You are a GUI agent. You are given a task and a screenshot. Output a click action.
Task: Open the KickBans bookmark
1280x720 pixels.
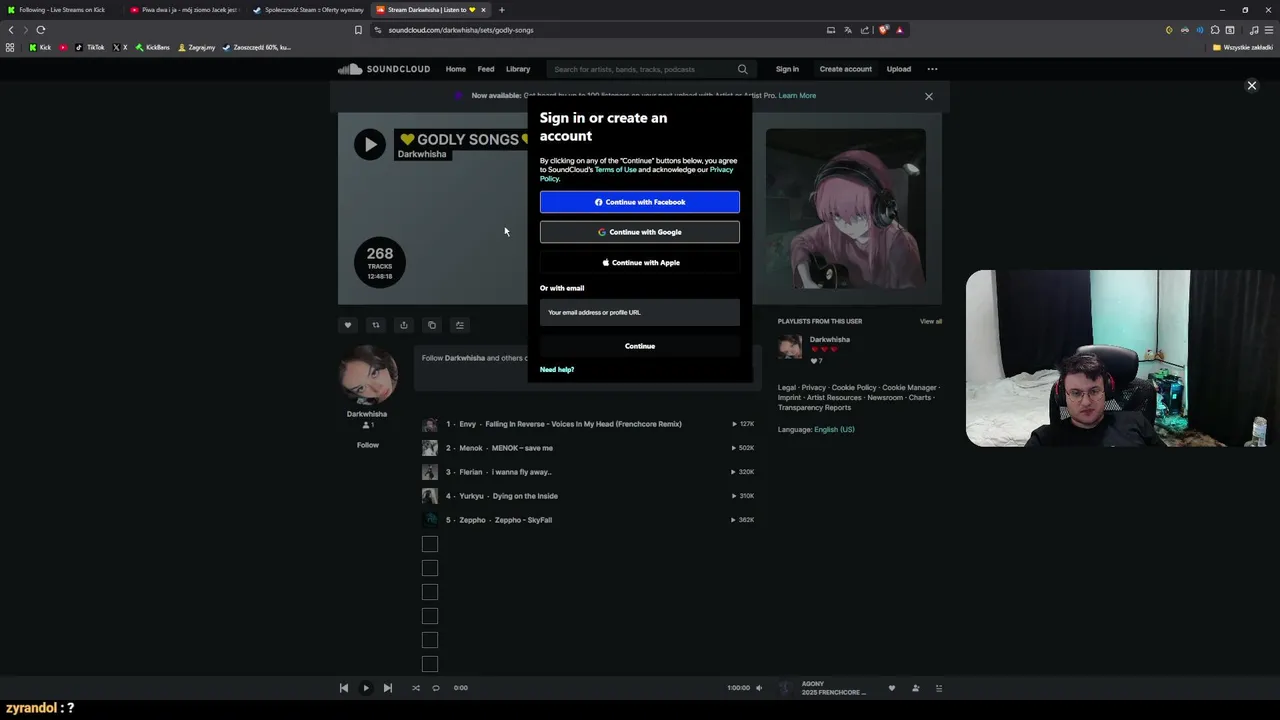pos(153,47)
